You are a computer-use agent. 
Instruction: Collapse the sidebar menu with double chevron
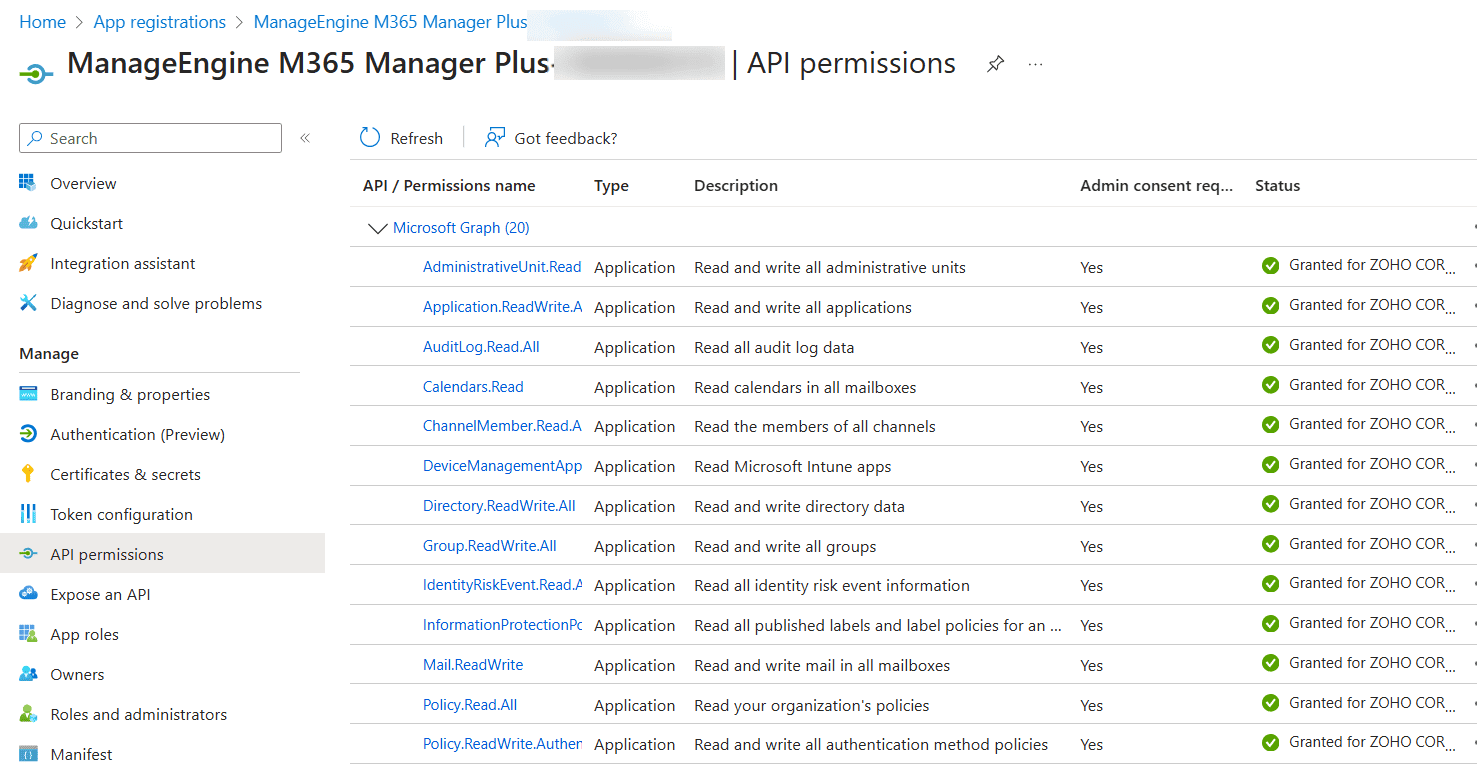(305, 138)
